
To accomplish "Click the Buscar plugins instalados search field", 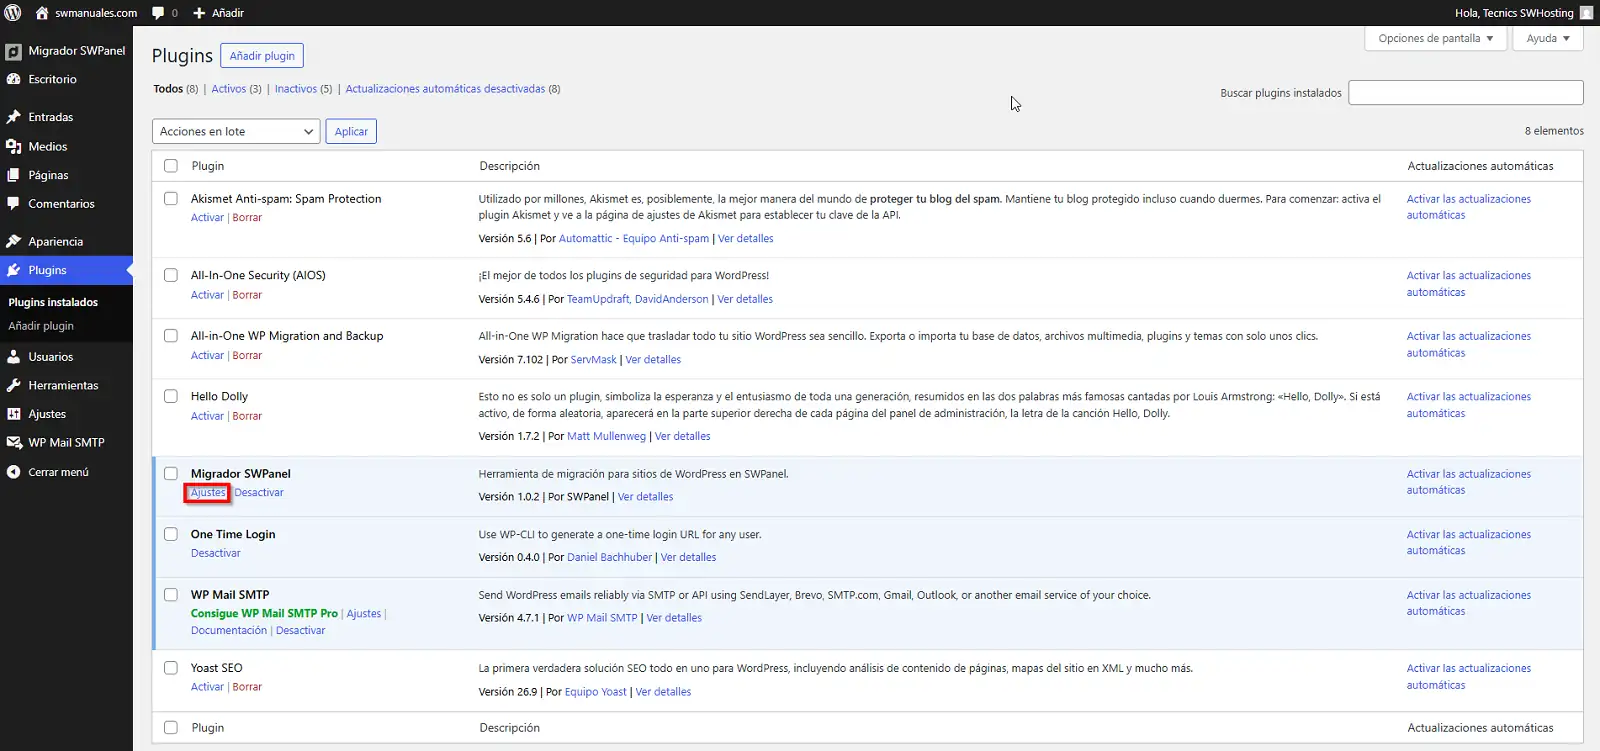I will (x=1465, y=93).
